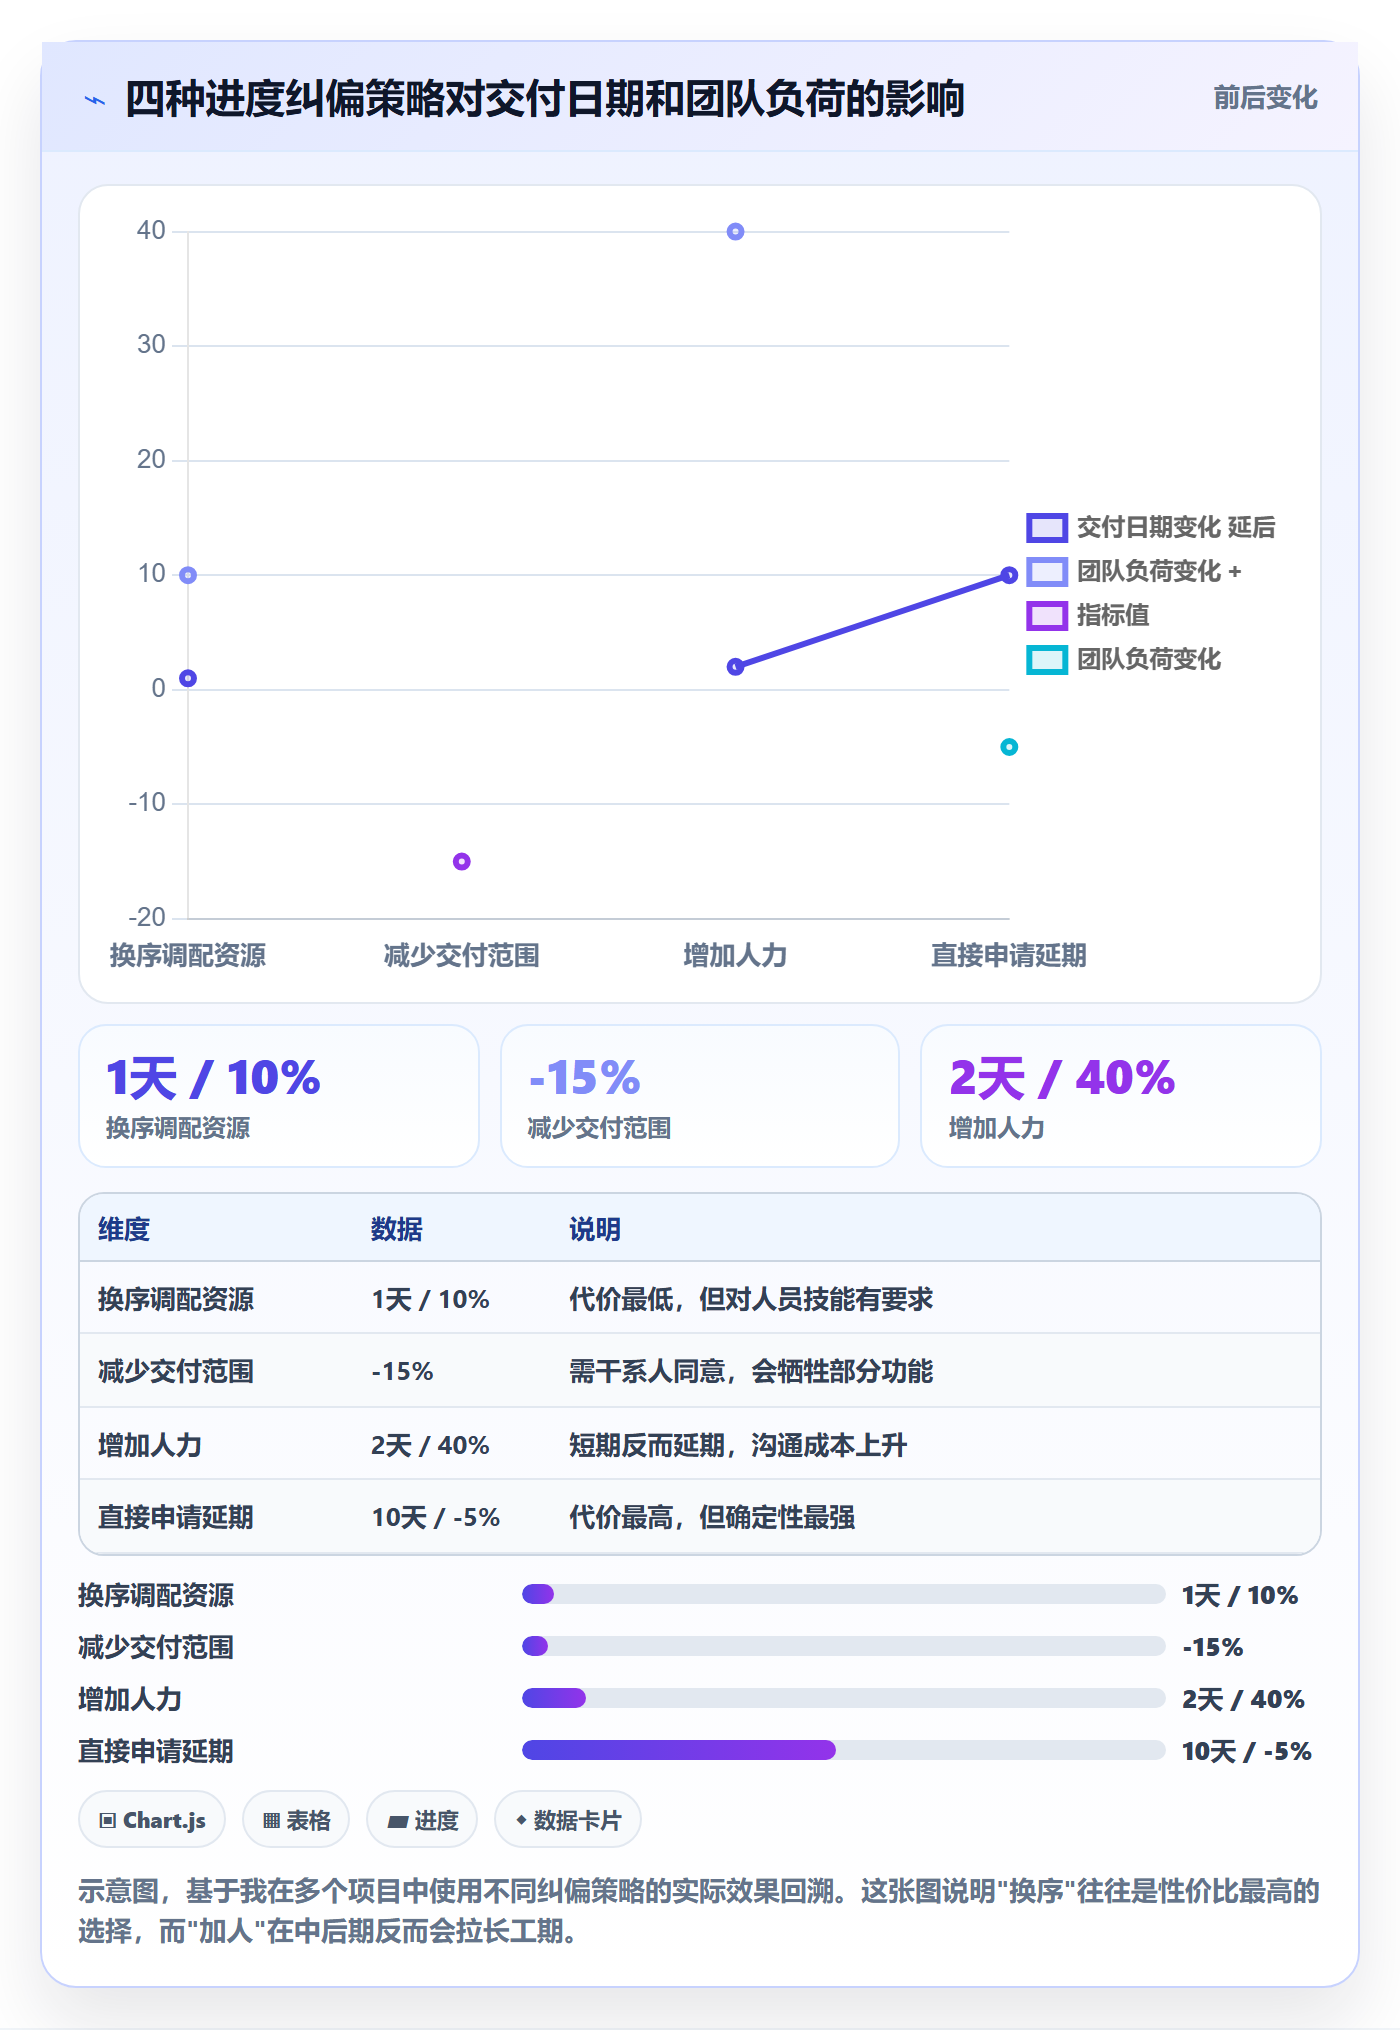Click x-axis label 直接申请延期
1400x2030 pixels.
point(1009,955)
